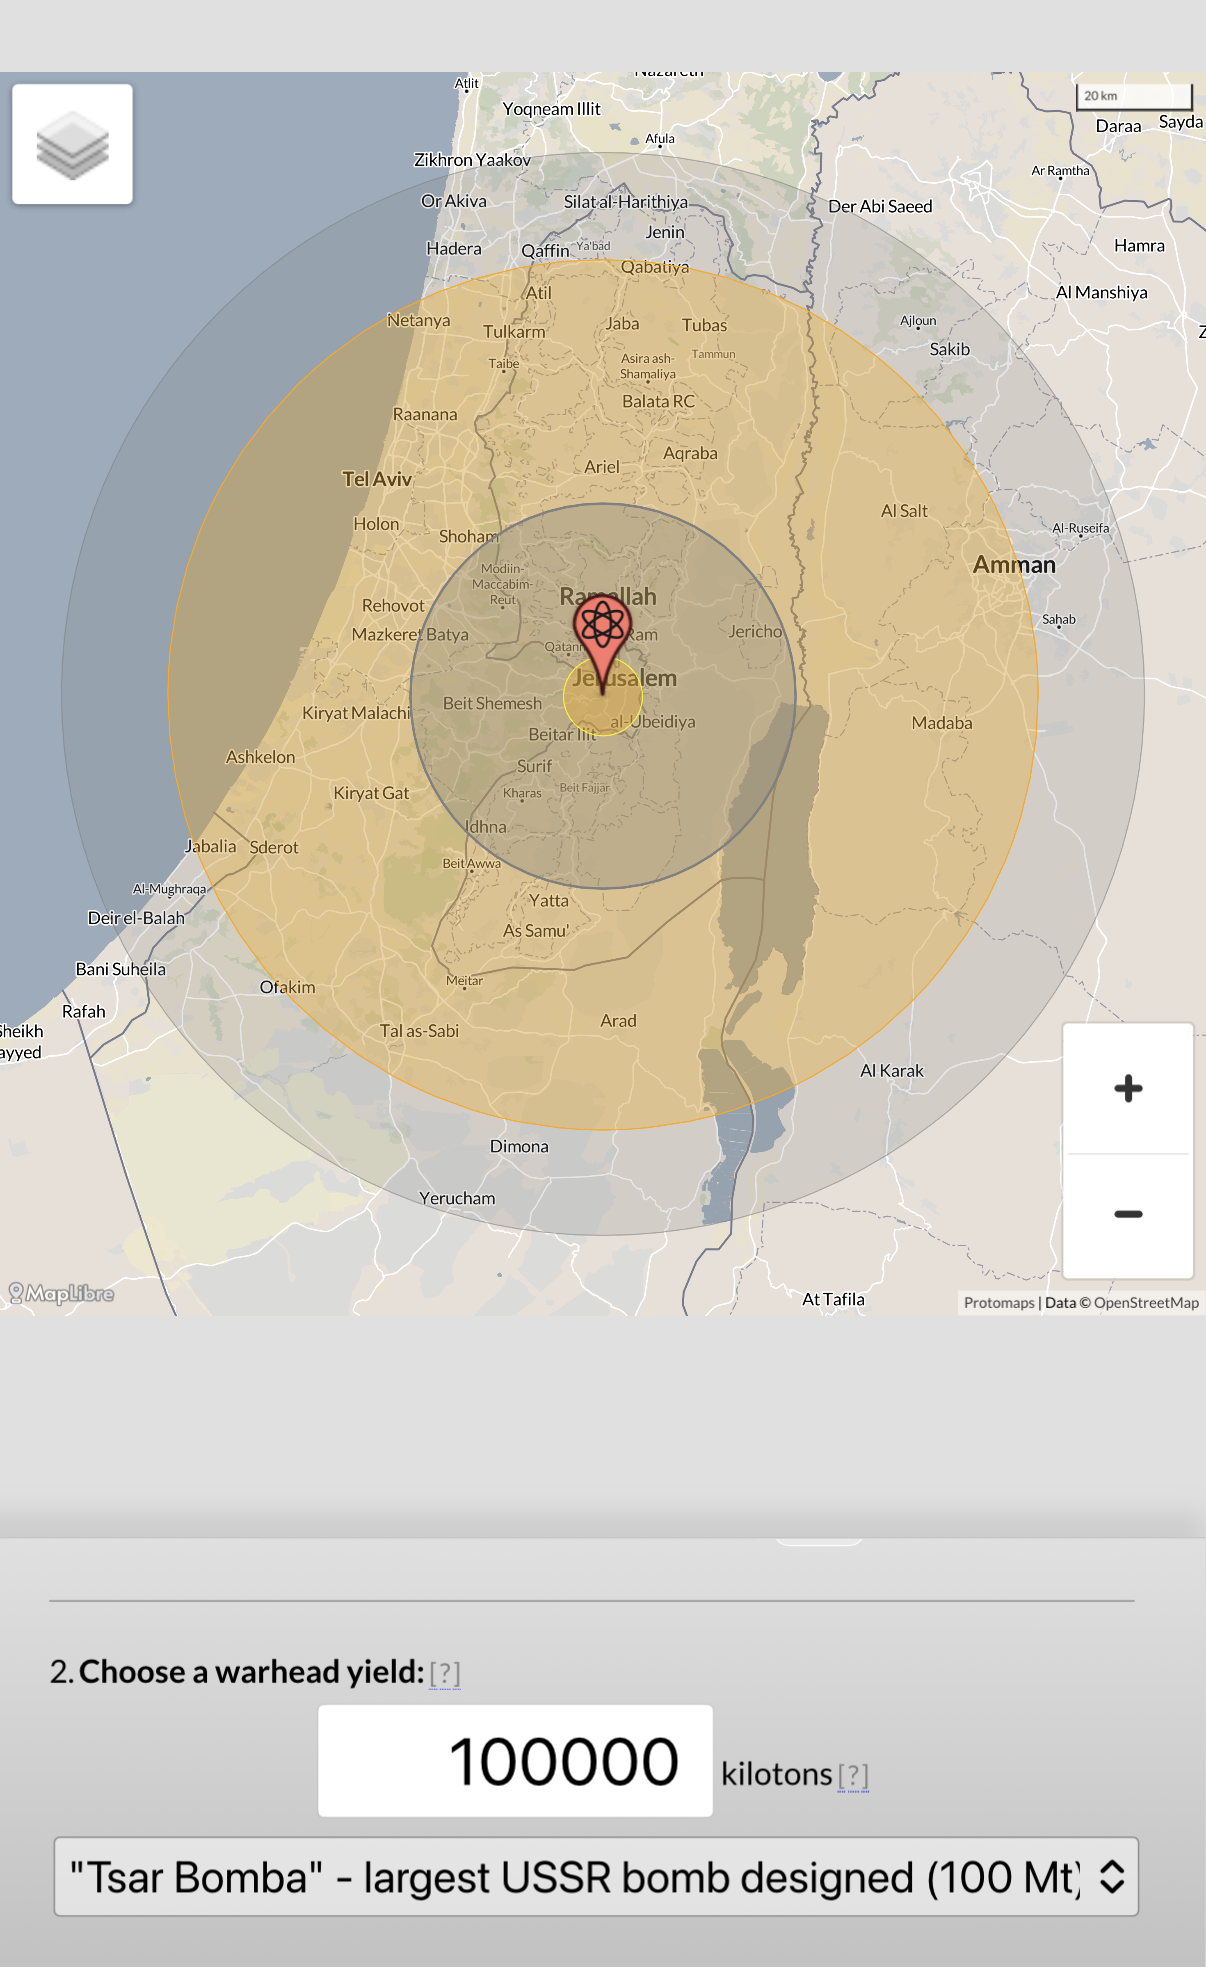Viewport: 1206px width, 1967px height.
Task: Open help link next to kilotons
Action: 853,1775
